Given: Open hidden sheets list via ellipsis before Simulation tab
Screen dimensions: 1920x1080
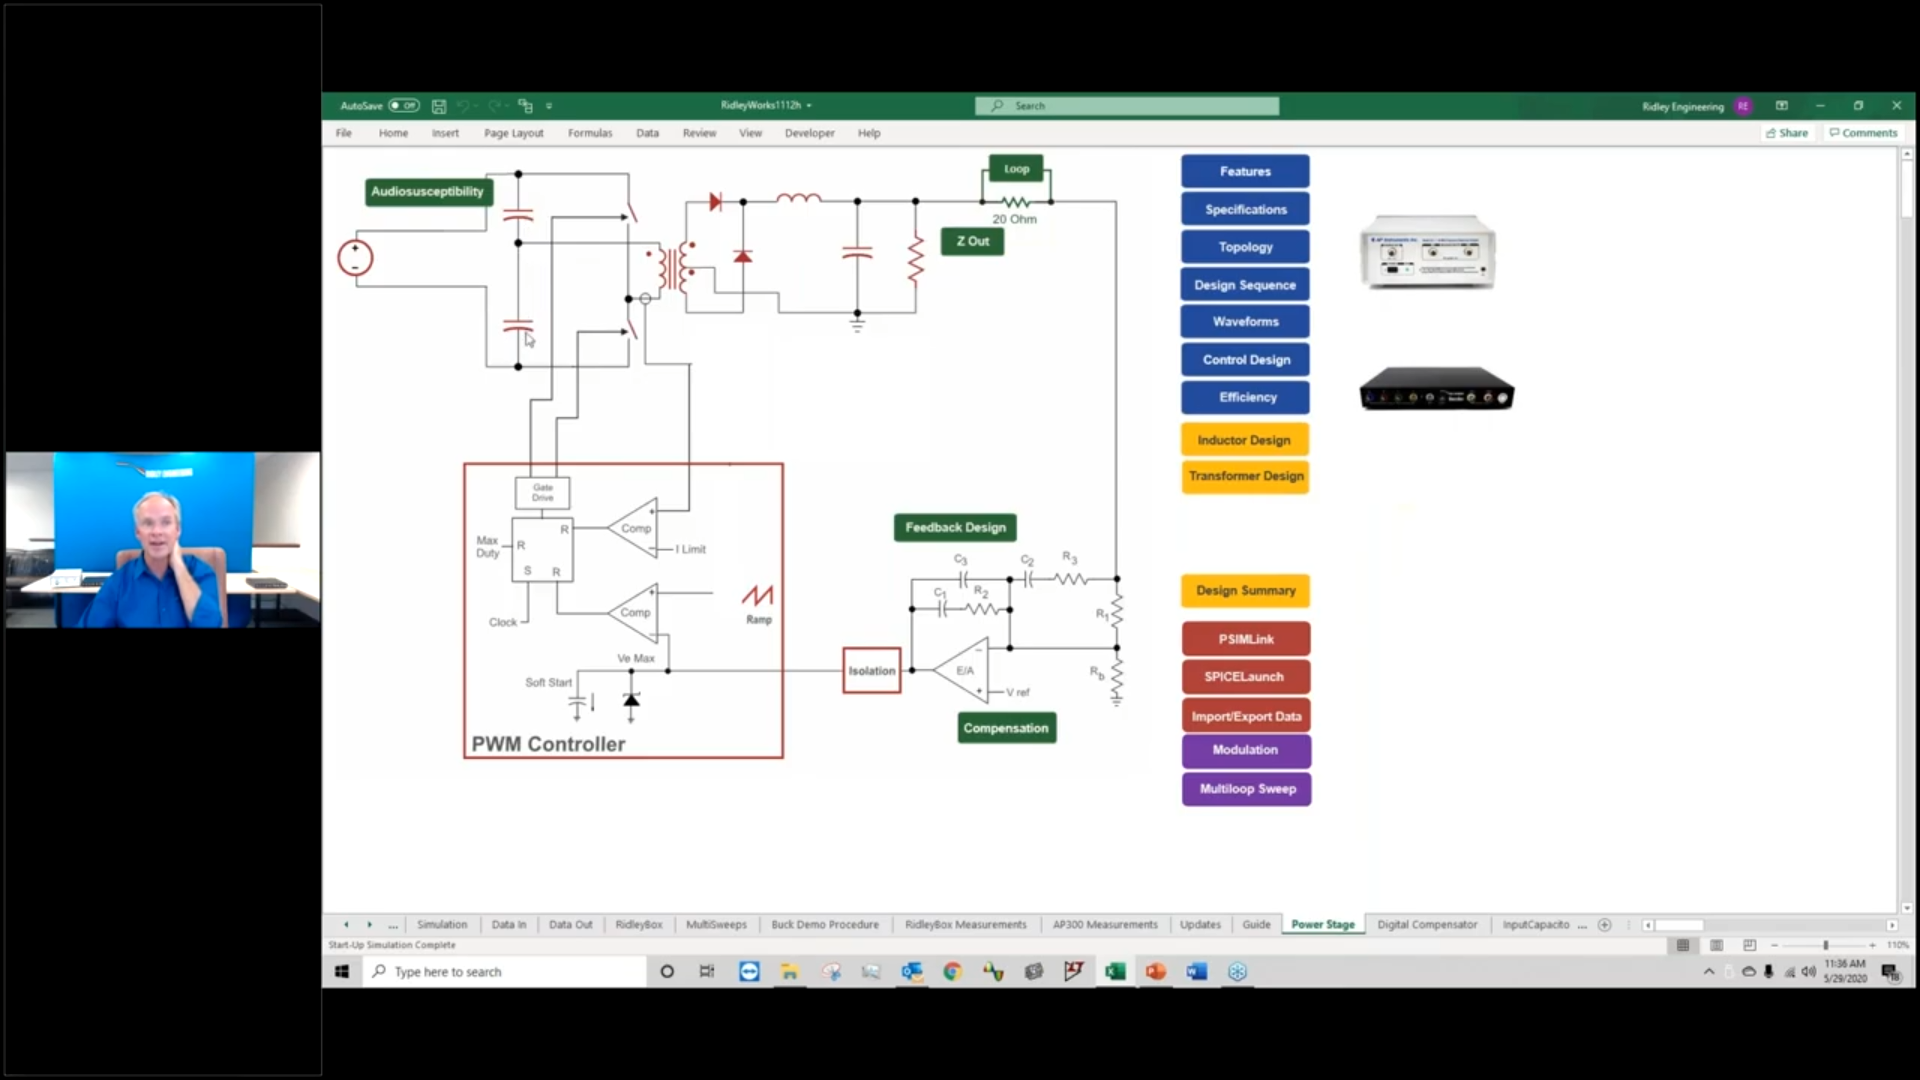Looking at the screenshot, I should 392,924.
